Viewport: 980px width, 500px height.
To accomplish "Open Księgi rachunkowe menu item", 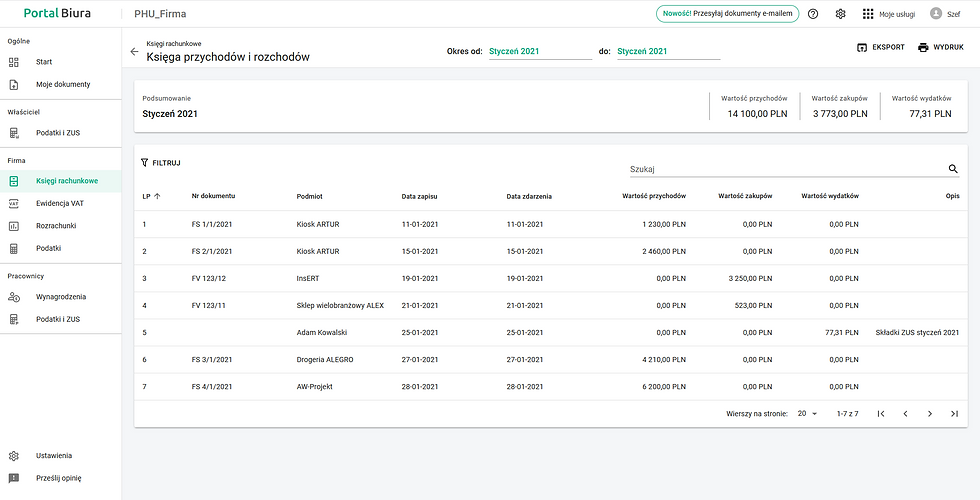I will (x=61, y=181).
